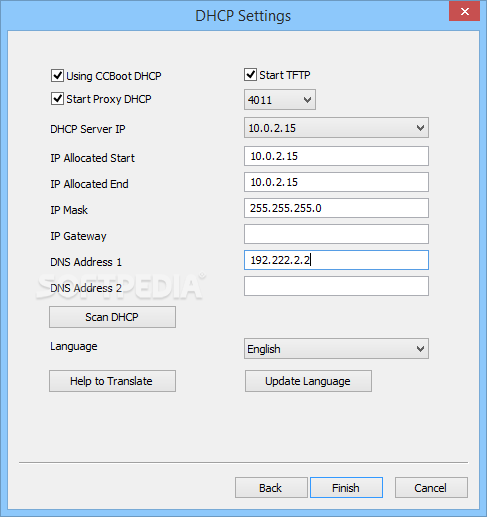Click the DNS Address 1 field
487x517 pixels.
point(336,260)
